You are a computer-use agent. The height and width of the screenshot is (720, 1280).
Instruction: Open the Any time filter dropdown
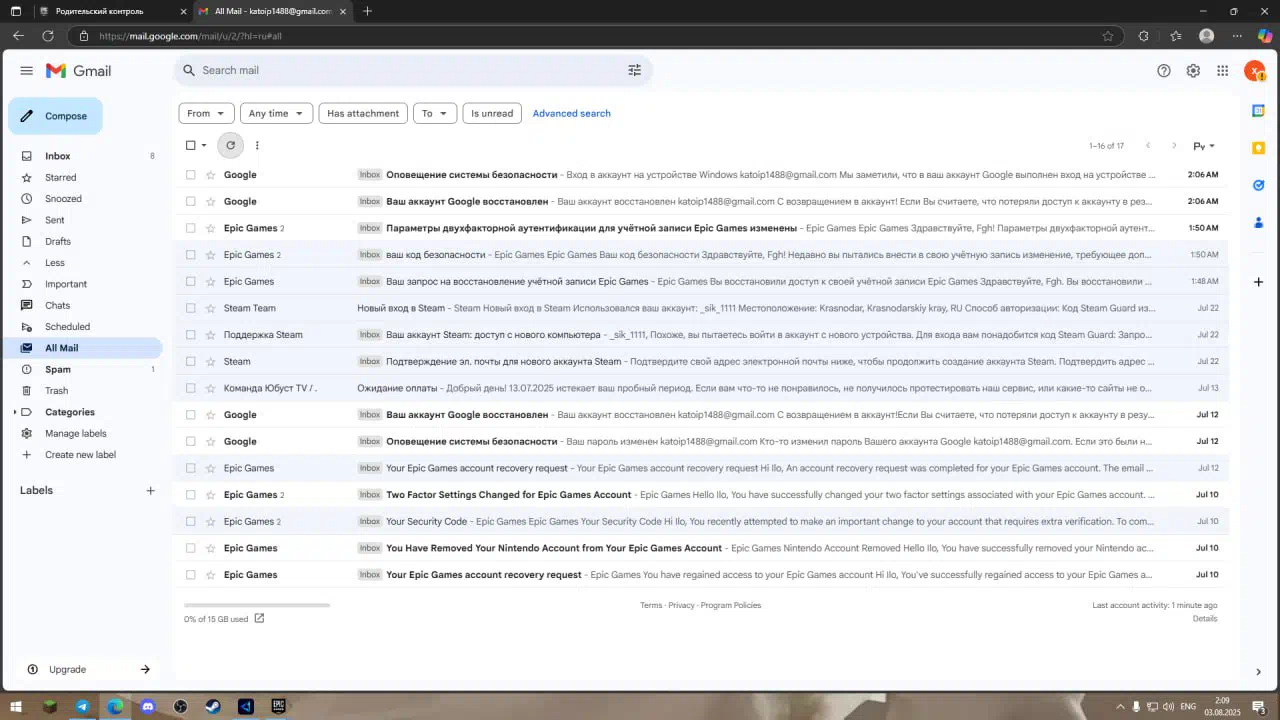pos(277,113)
